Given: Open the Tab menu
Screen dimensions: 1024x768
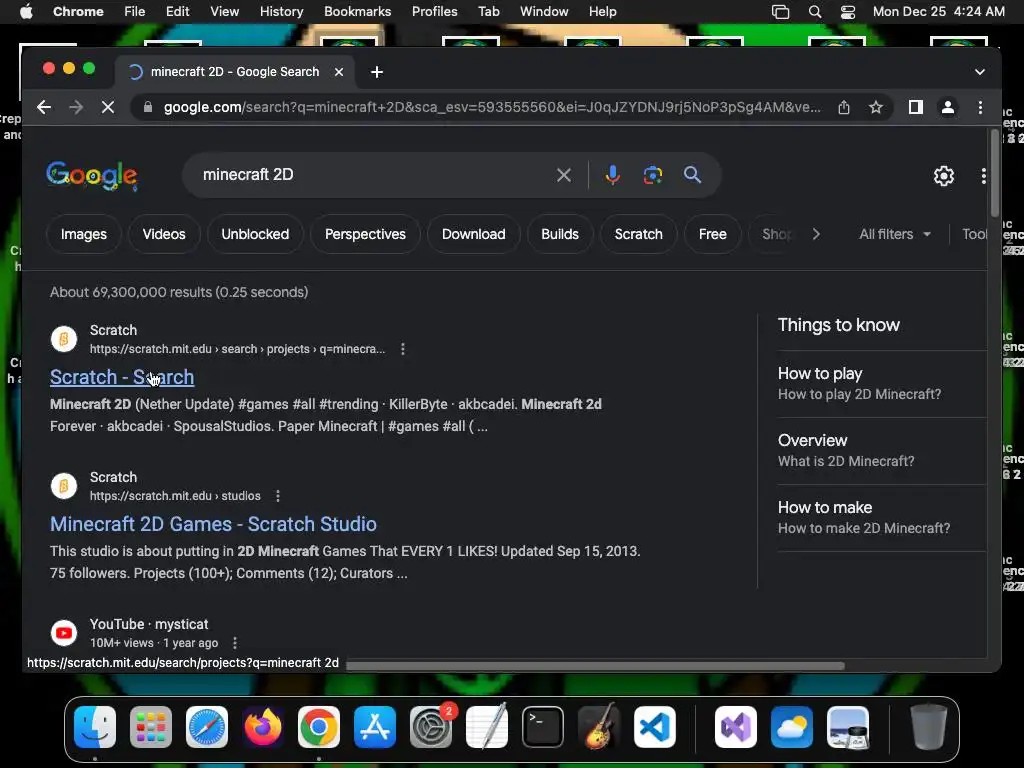Looking at the screenshot, I should point(488,12).
